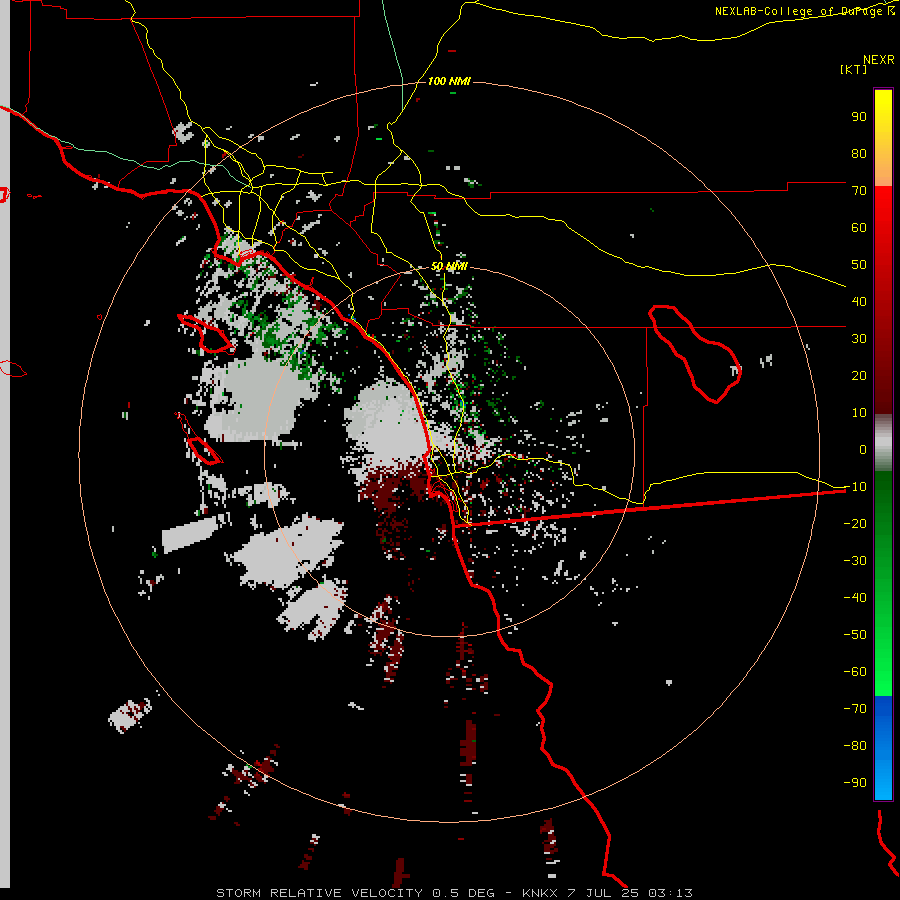This screenshot has height=900, width=900.
Task: Click the gray zero-velocity band on color bar
Action: click(883, 443)
